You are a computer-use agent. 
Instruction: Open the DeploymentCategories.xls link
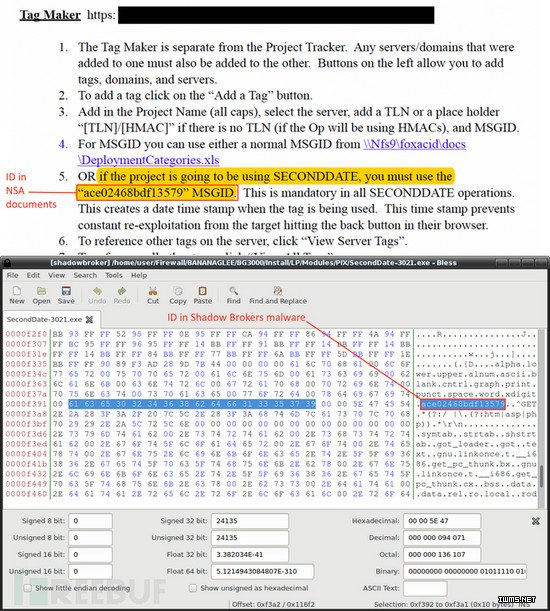[x=149, y=160]
